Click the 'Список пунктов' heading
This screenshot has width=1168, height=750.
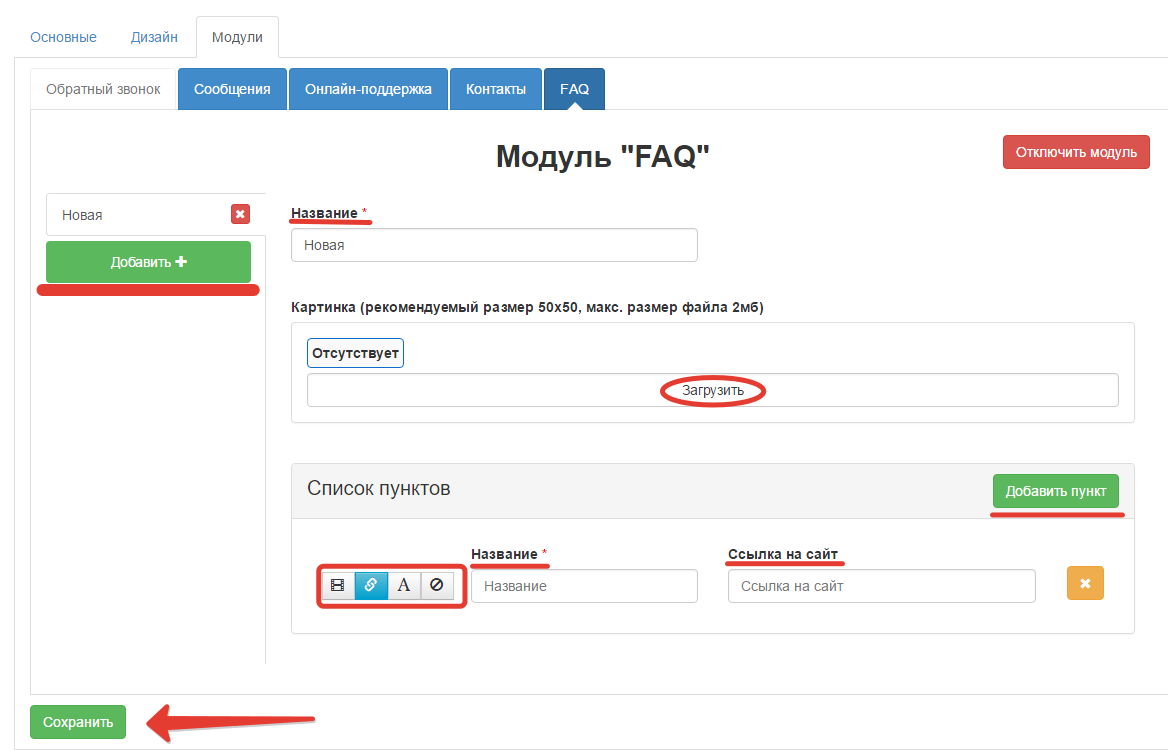(x=378, y=489)
